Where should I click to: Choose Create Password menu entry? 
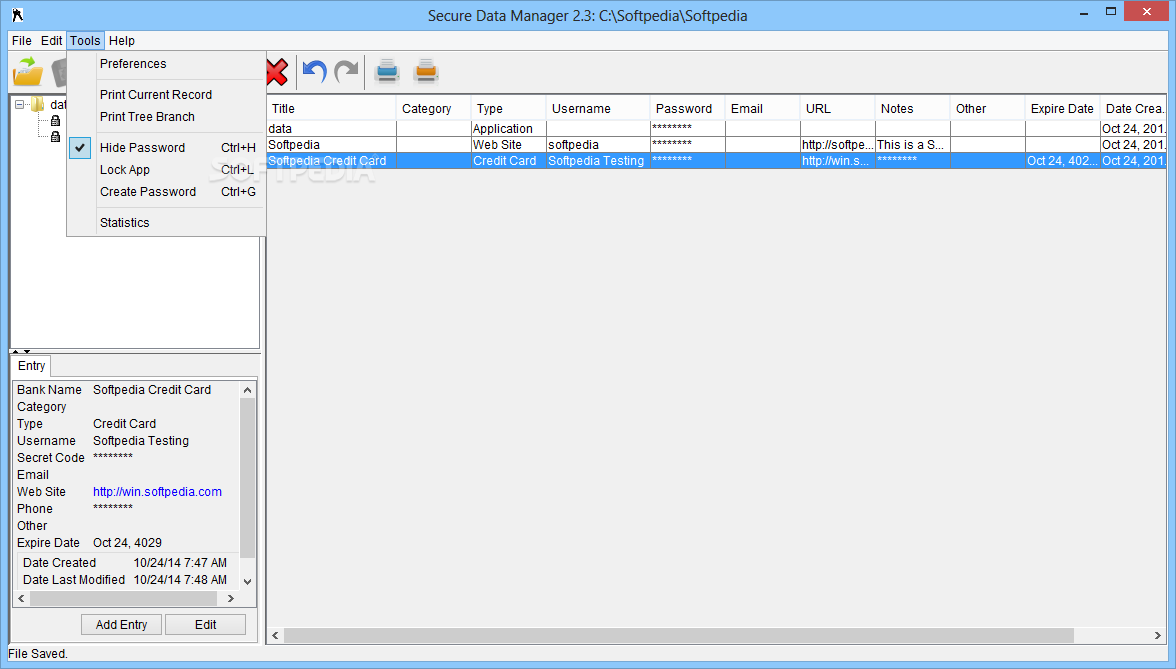[166, 192]
